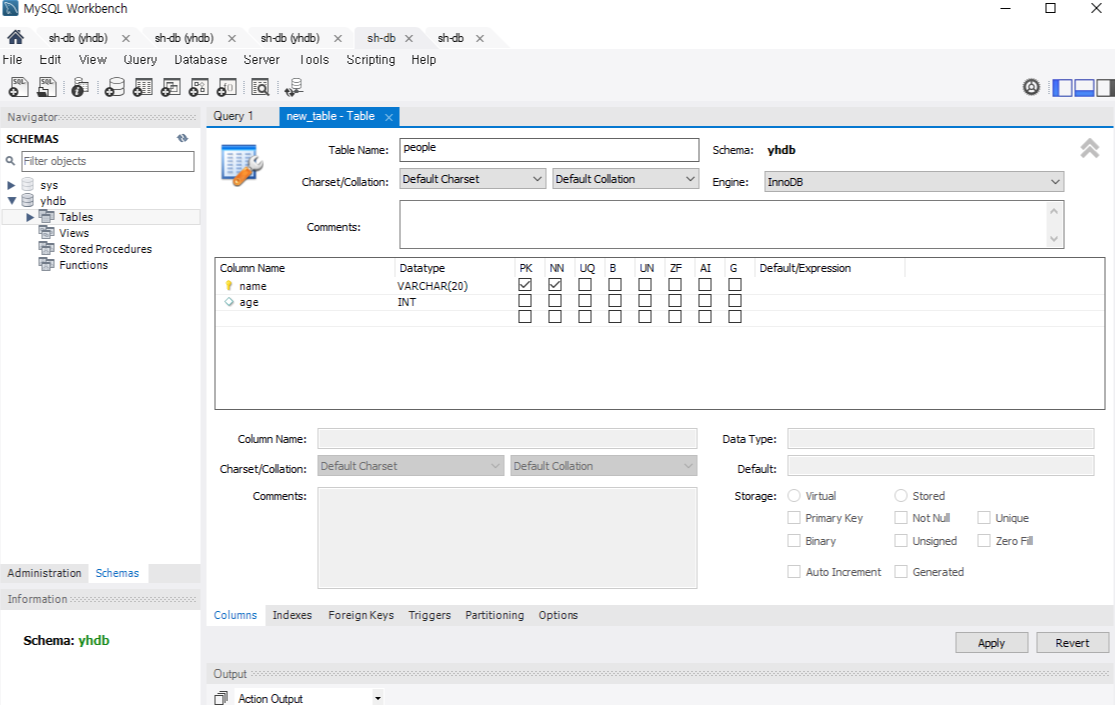Click the sys schema database icon
Image resolution: width=1115 pixels, height=705 pixels.
click(x=28, y=185)
